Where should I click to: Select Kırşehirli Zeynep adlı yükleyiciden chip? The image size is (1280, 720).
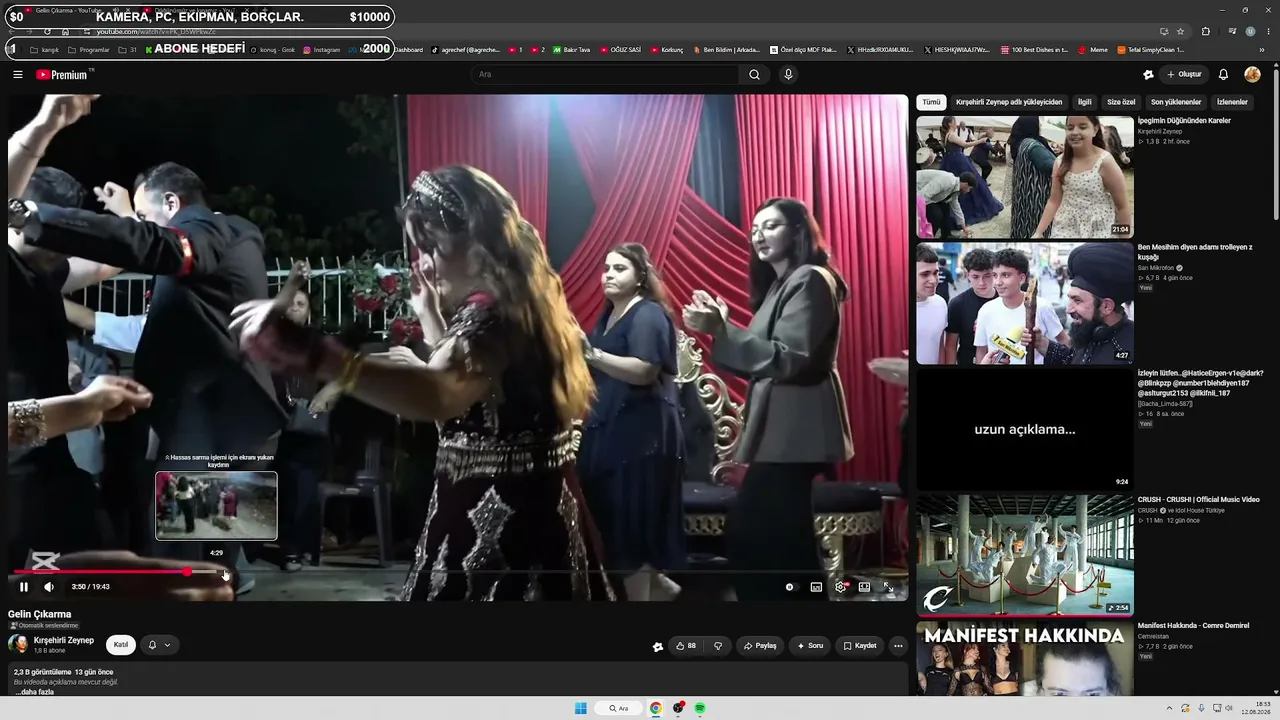coord(1009,102)
